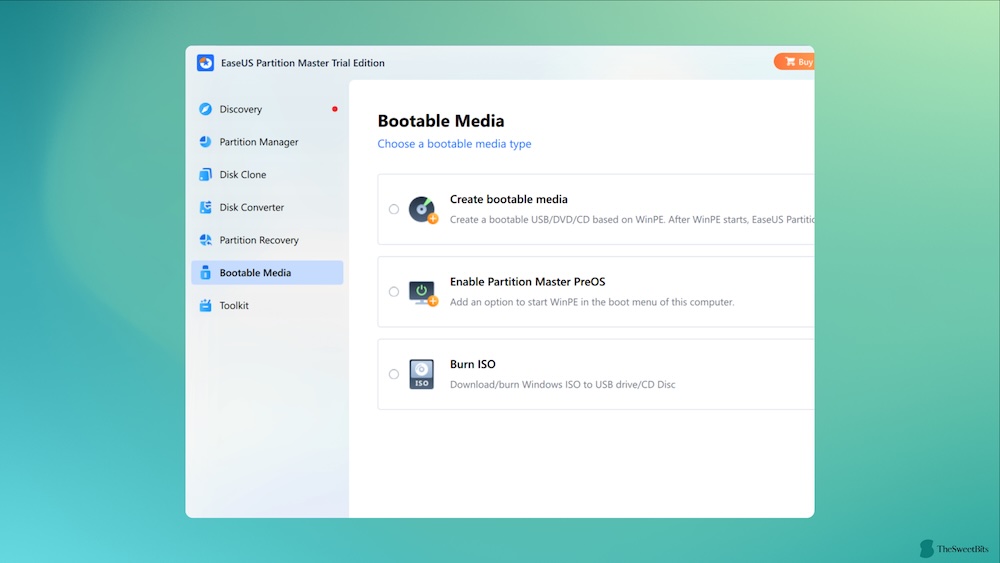Go to Partition Manager

click(x=267, y=142)
